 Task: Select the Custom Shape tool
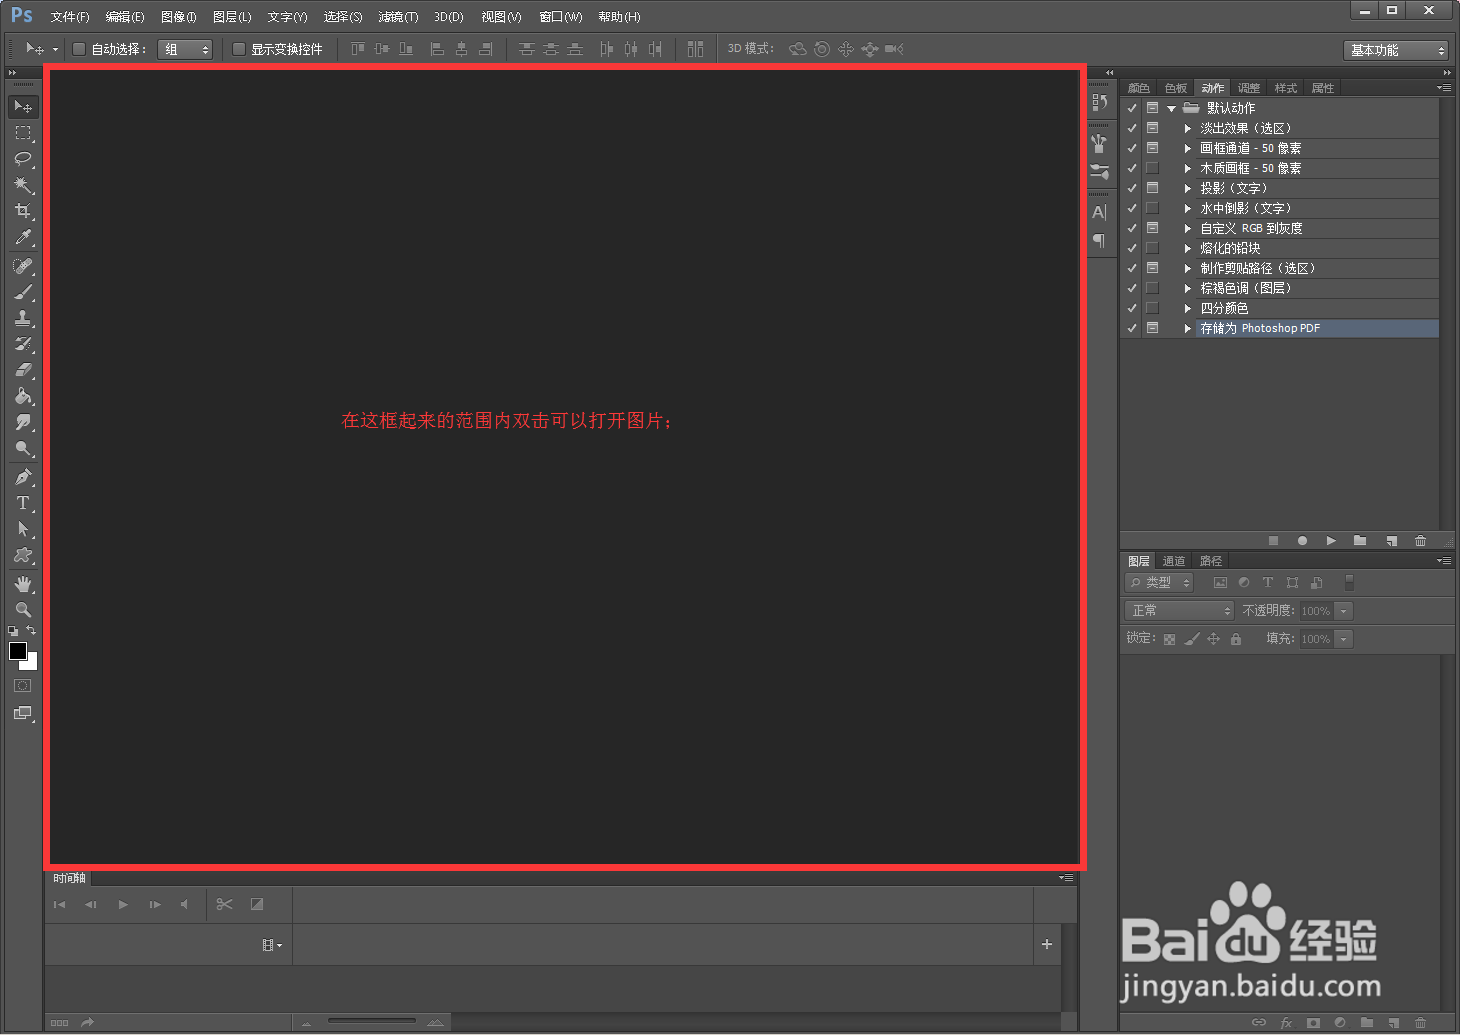click(x=23, y=555)
